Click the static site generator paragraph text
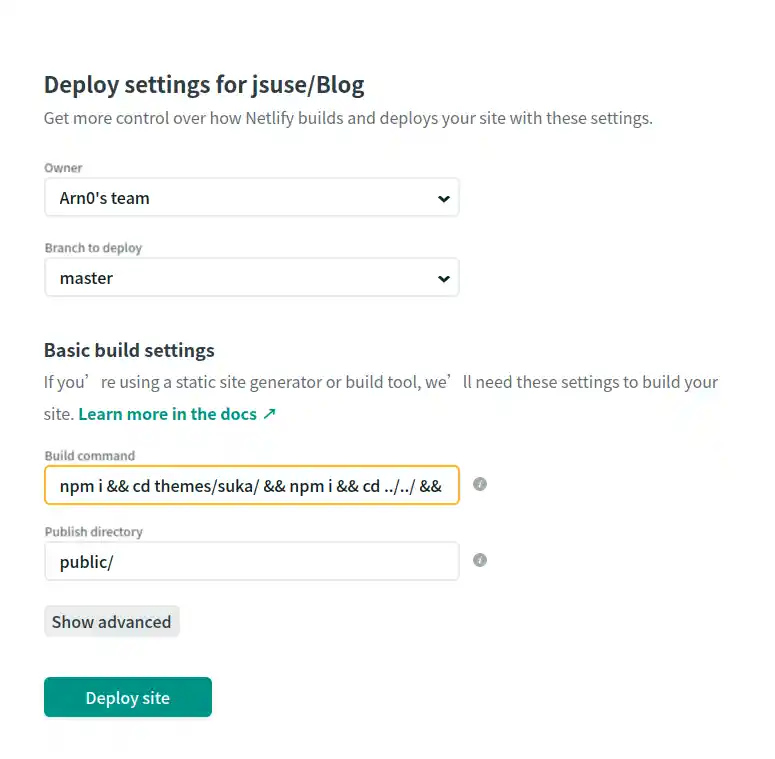775x759 pixels. [380, 382]
